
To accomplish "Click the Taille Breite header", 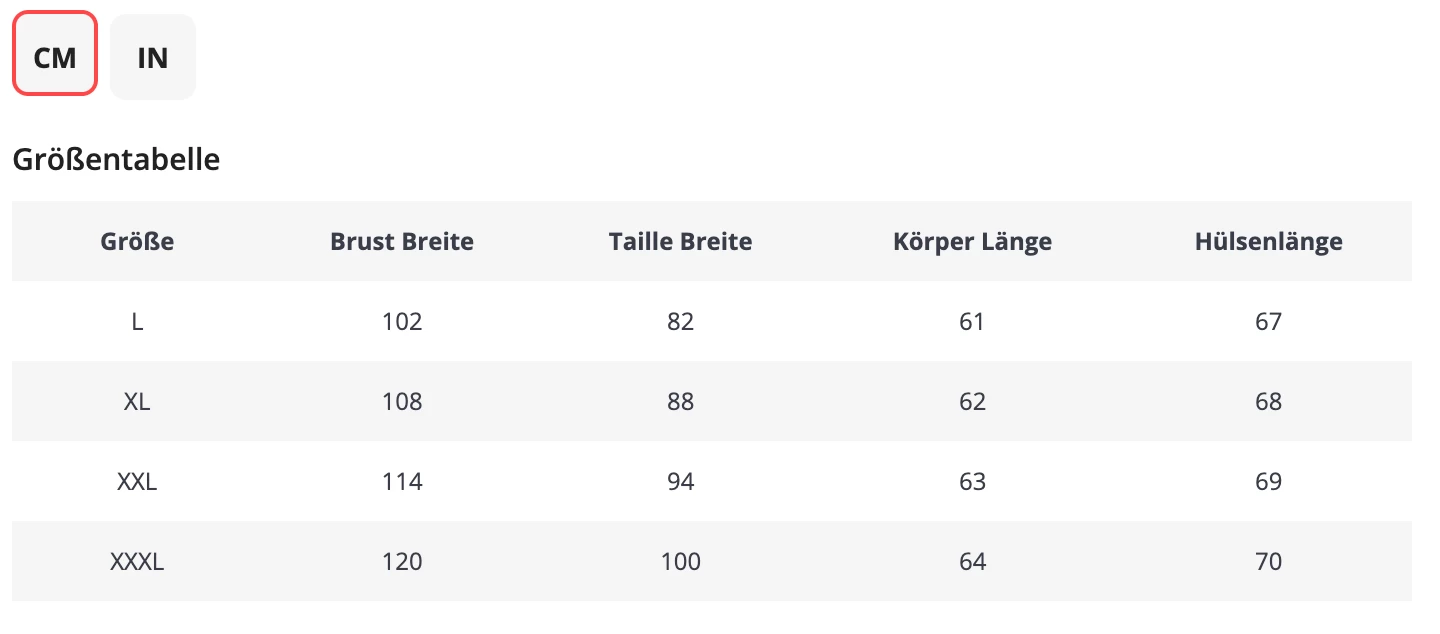I will pyautogui.click(x=681, y=241).
